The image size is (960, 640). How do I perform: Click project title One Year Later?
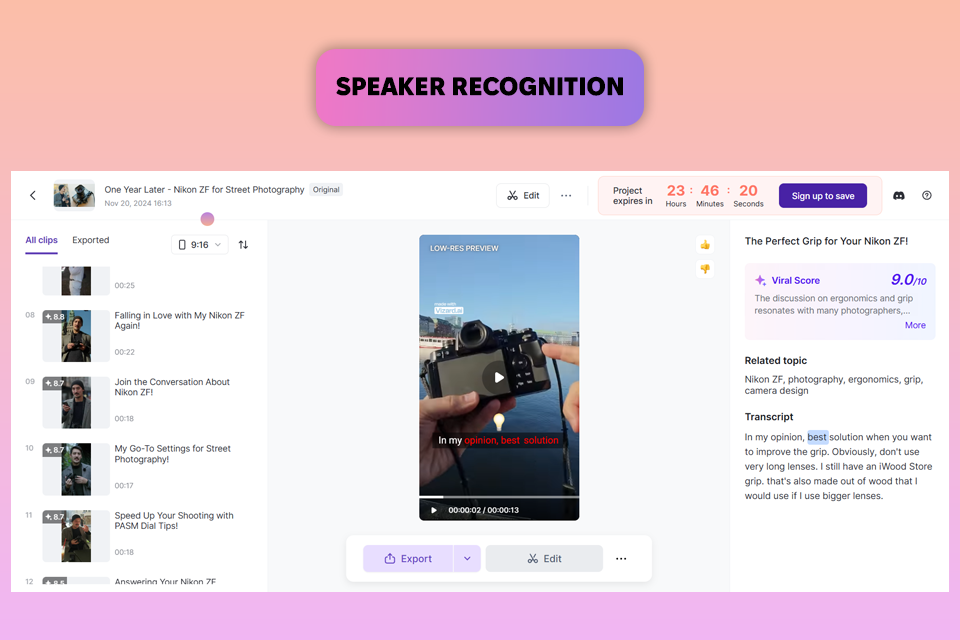[x=204, y=190]
